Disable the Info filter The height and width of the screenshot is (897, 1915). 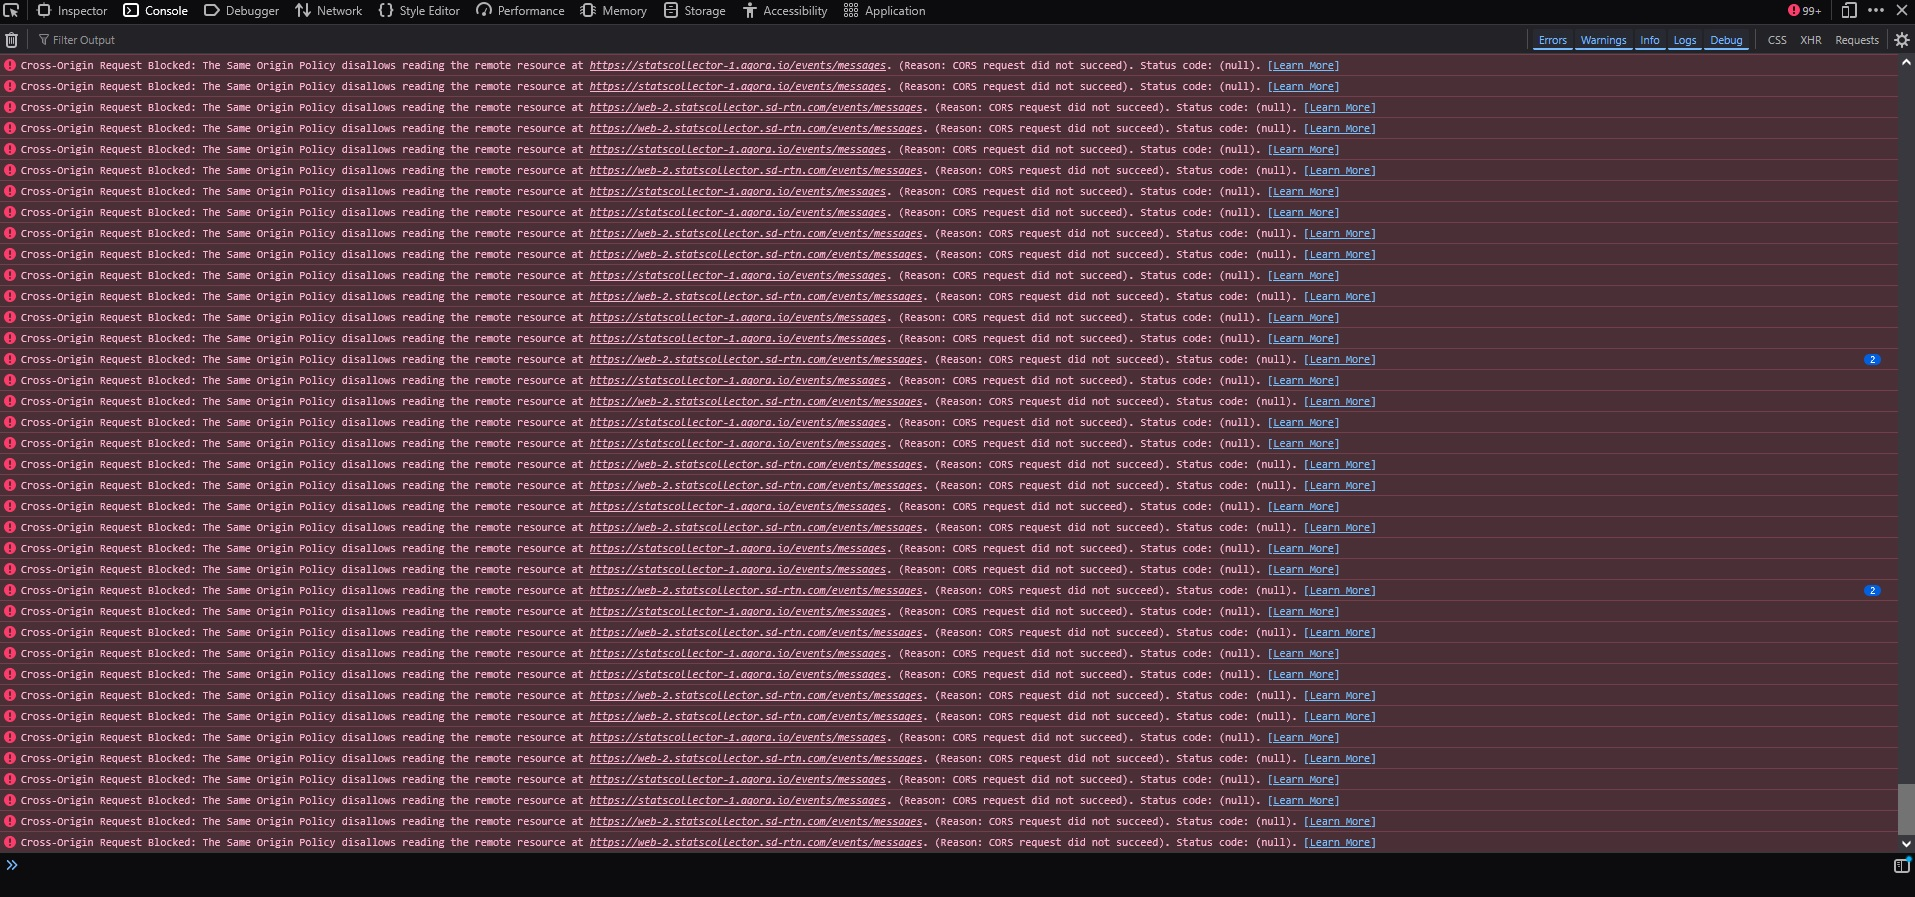click(1650, 40)
